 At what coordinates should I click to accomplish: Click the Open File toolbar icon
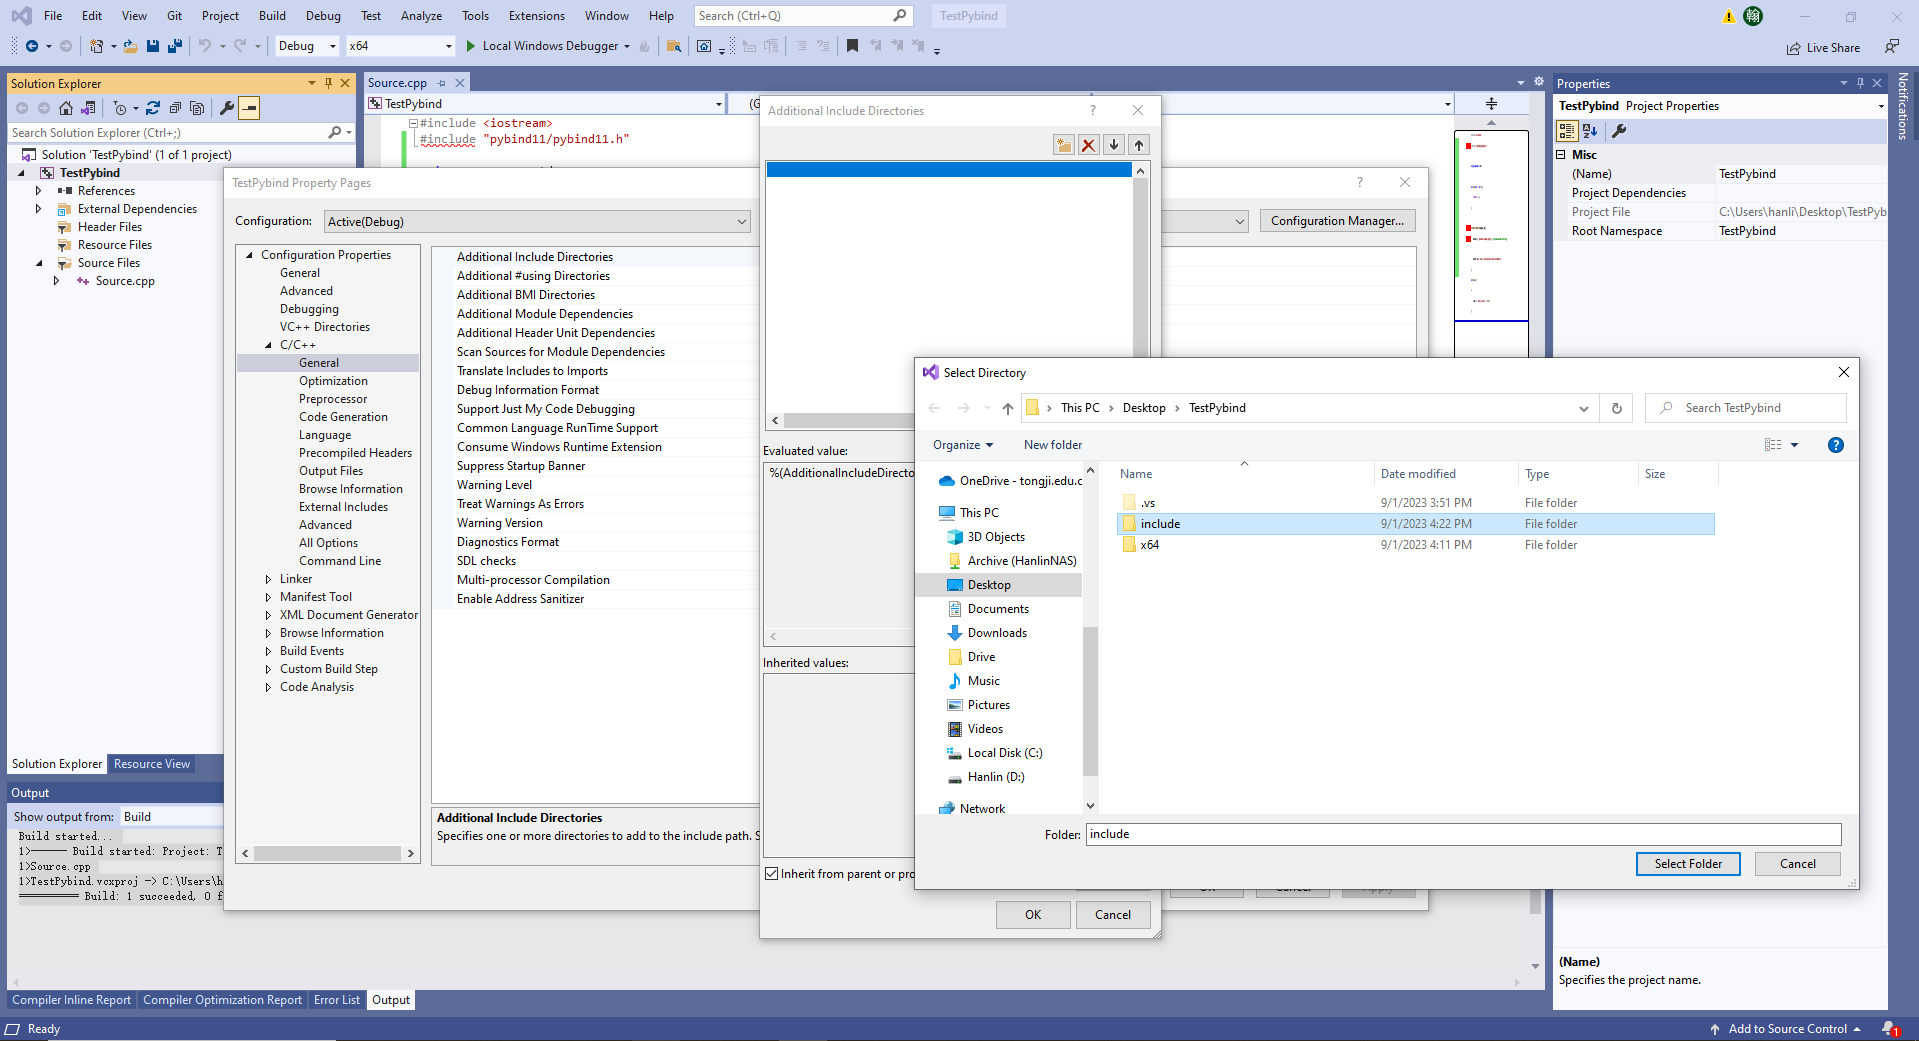point(130,46)
